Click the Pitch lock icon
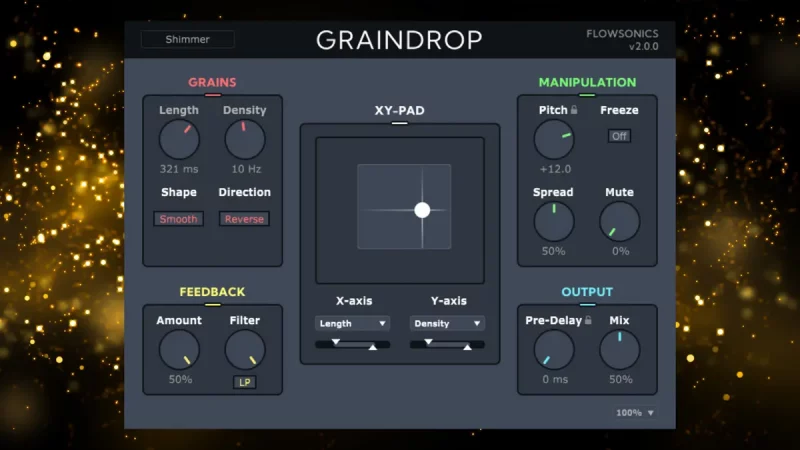The height and width of the screenshot is (450, 800). click(575, 110)
